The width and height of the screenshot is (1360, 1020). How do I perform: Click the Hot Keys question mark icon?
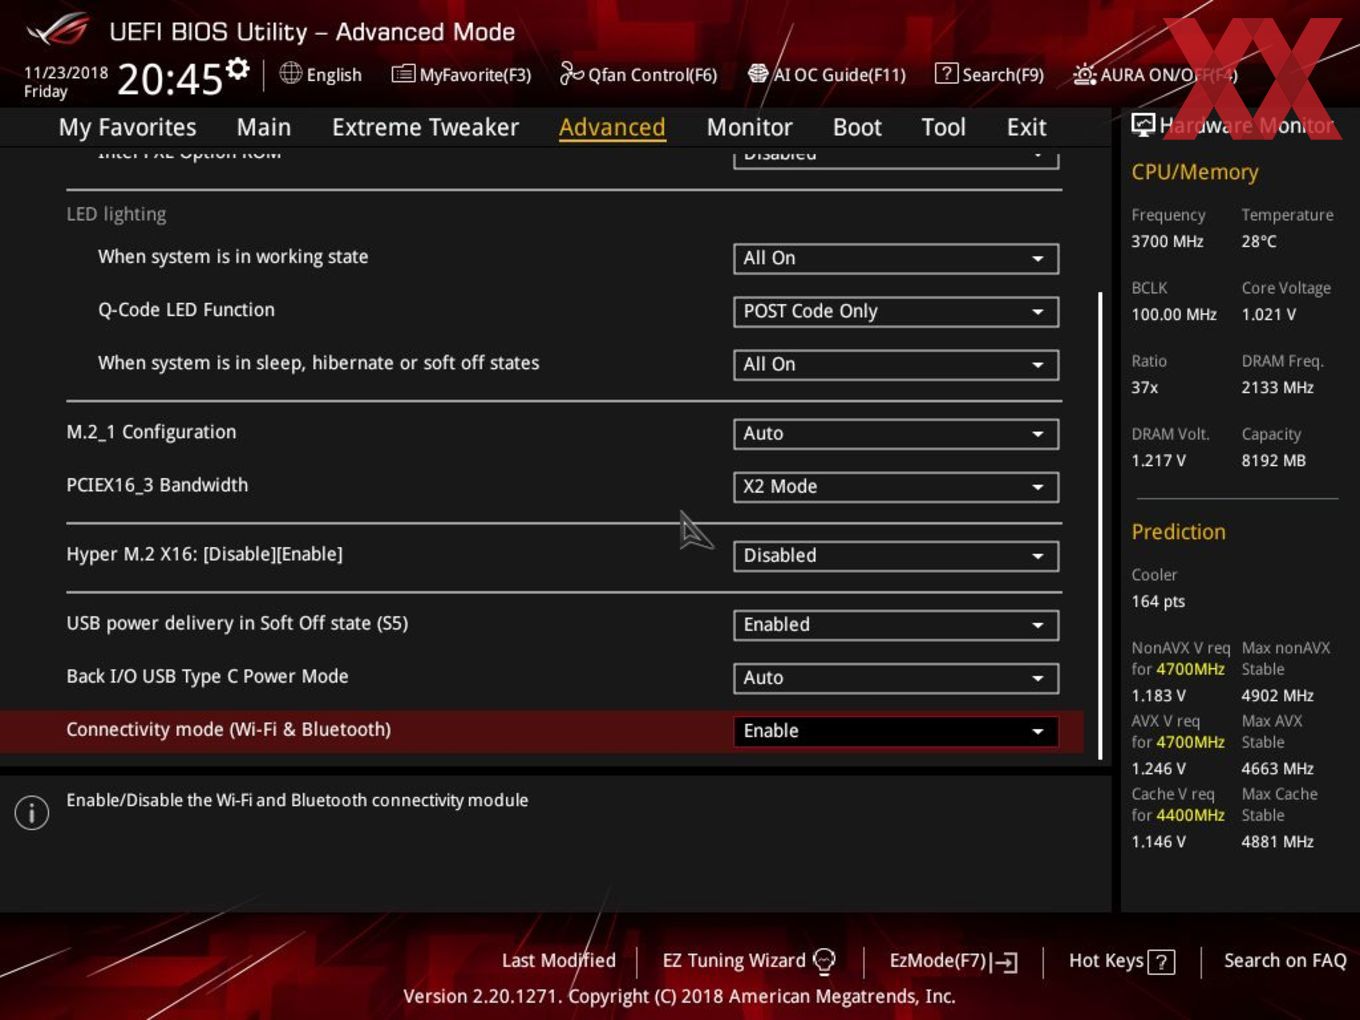(x=1161, y=962)
